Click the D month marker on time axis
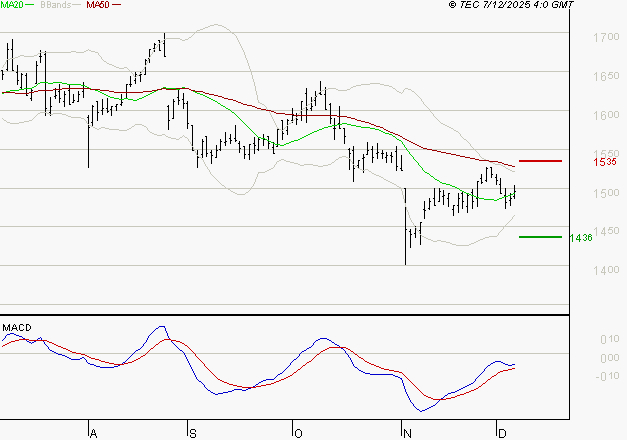The height and width of the screenshot is (440, 627). (502, 434)
